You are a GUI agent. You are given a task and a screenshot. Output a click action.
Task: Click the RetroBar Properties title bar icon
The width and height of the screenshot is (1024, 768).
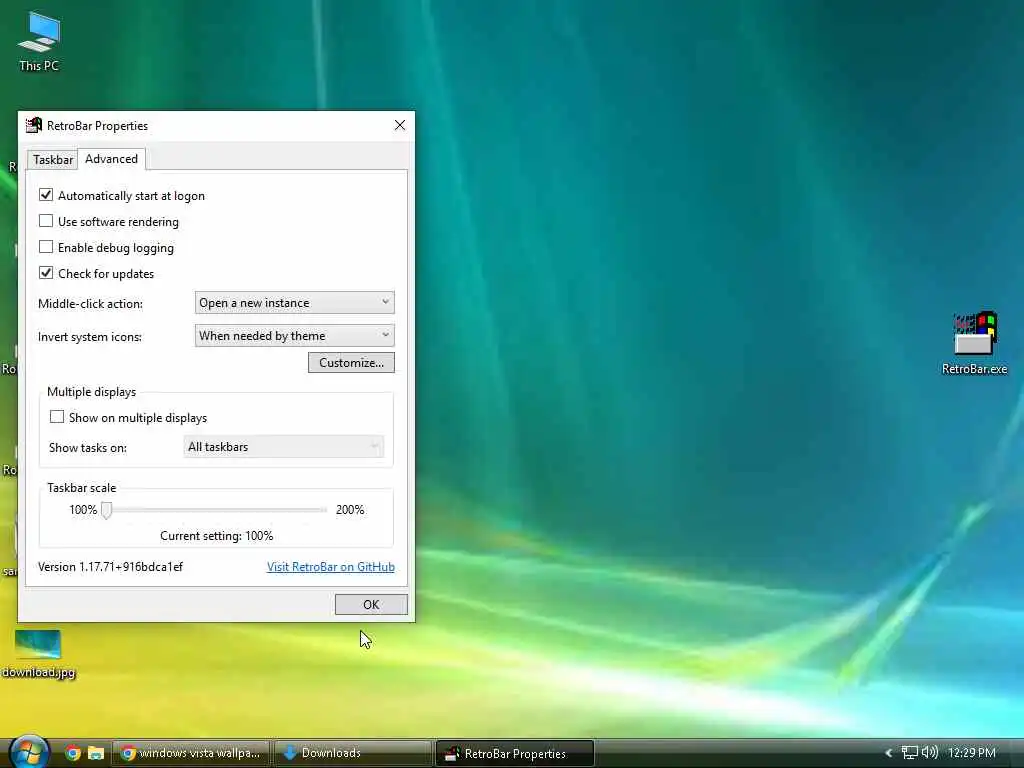click(x=34, y=125)
